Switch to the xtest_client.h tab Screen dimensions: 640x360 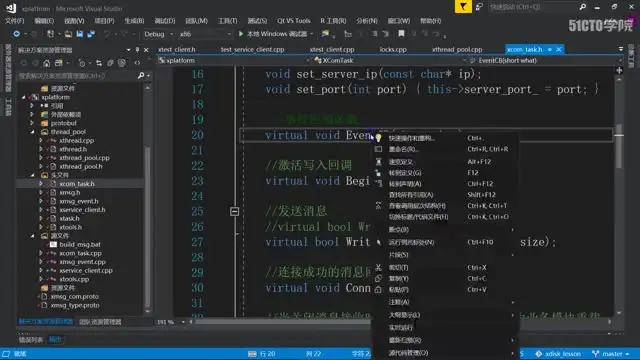tap(177, 49)
